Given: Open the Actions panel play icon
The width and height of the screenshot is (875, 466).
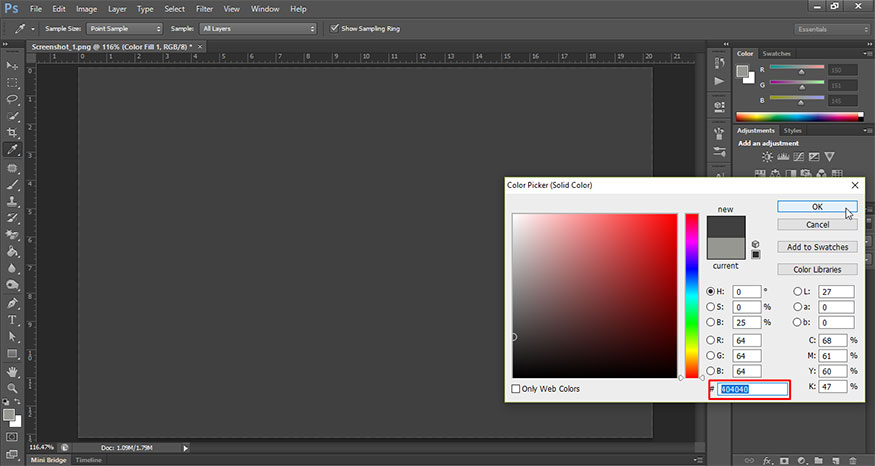Looking at the screenshot, I should coord(719,81).
